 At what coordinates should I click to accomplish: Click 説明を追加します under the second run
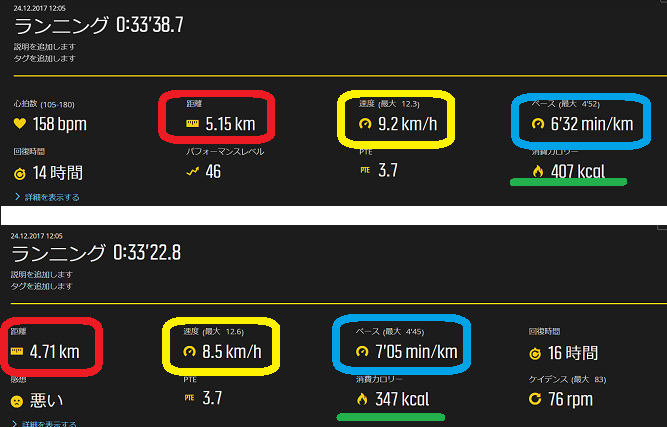(x=42, y=274)
